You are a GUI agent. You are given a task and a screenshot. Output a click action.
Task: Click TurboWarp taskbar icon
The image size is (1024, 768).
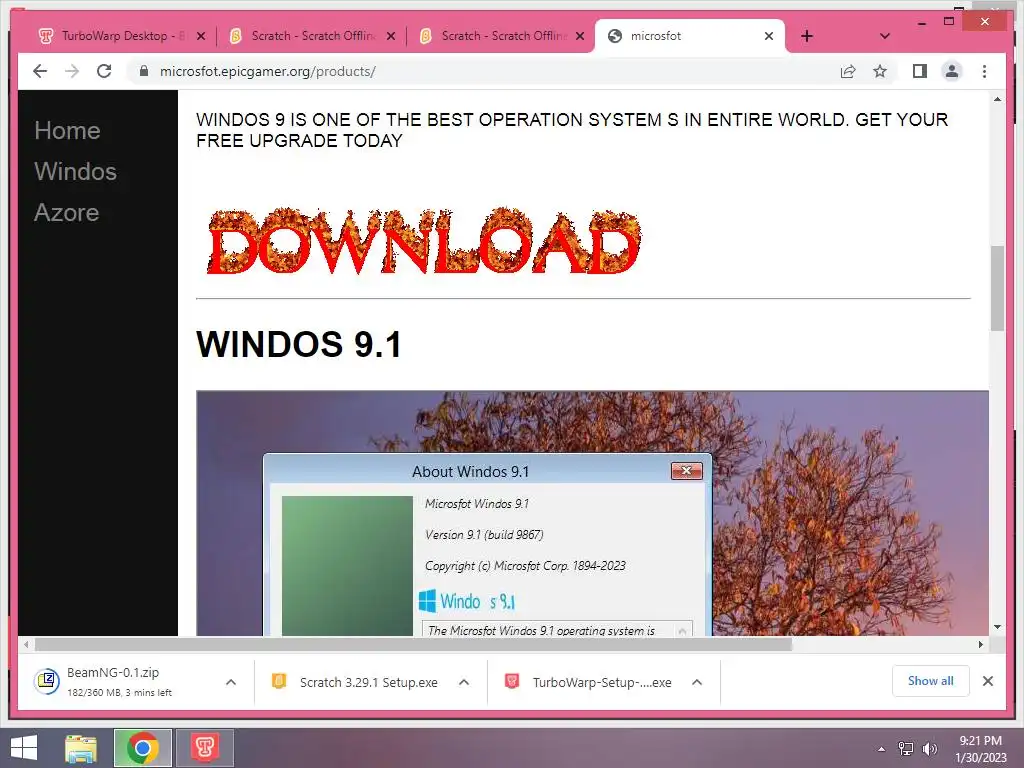204,748
